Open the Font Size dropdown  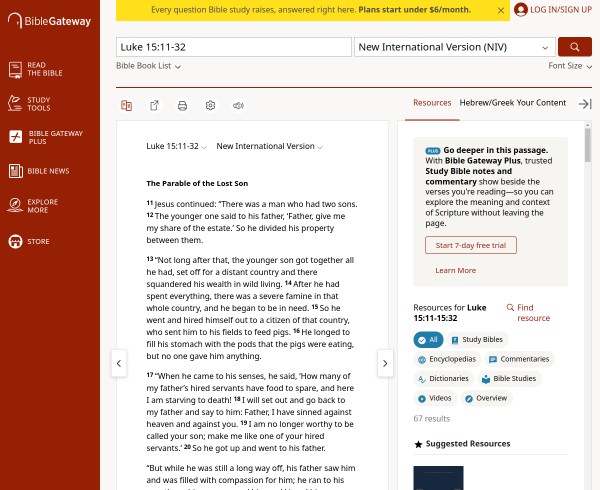click(x=570, y=66)
